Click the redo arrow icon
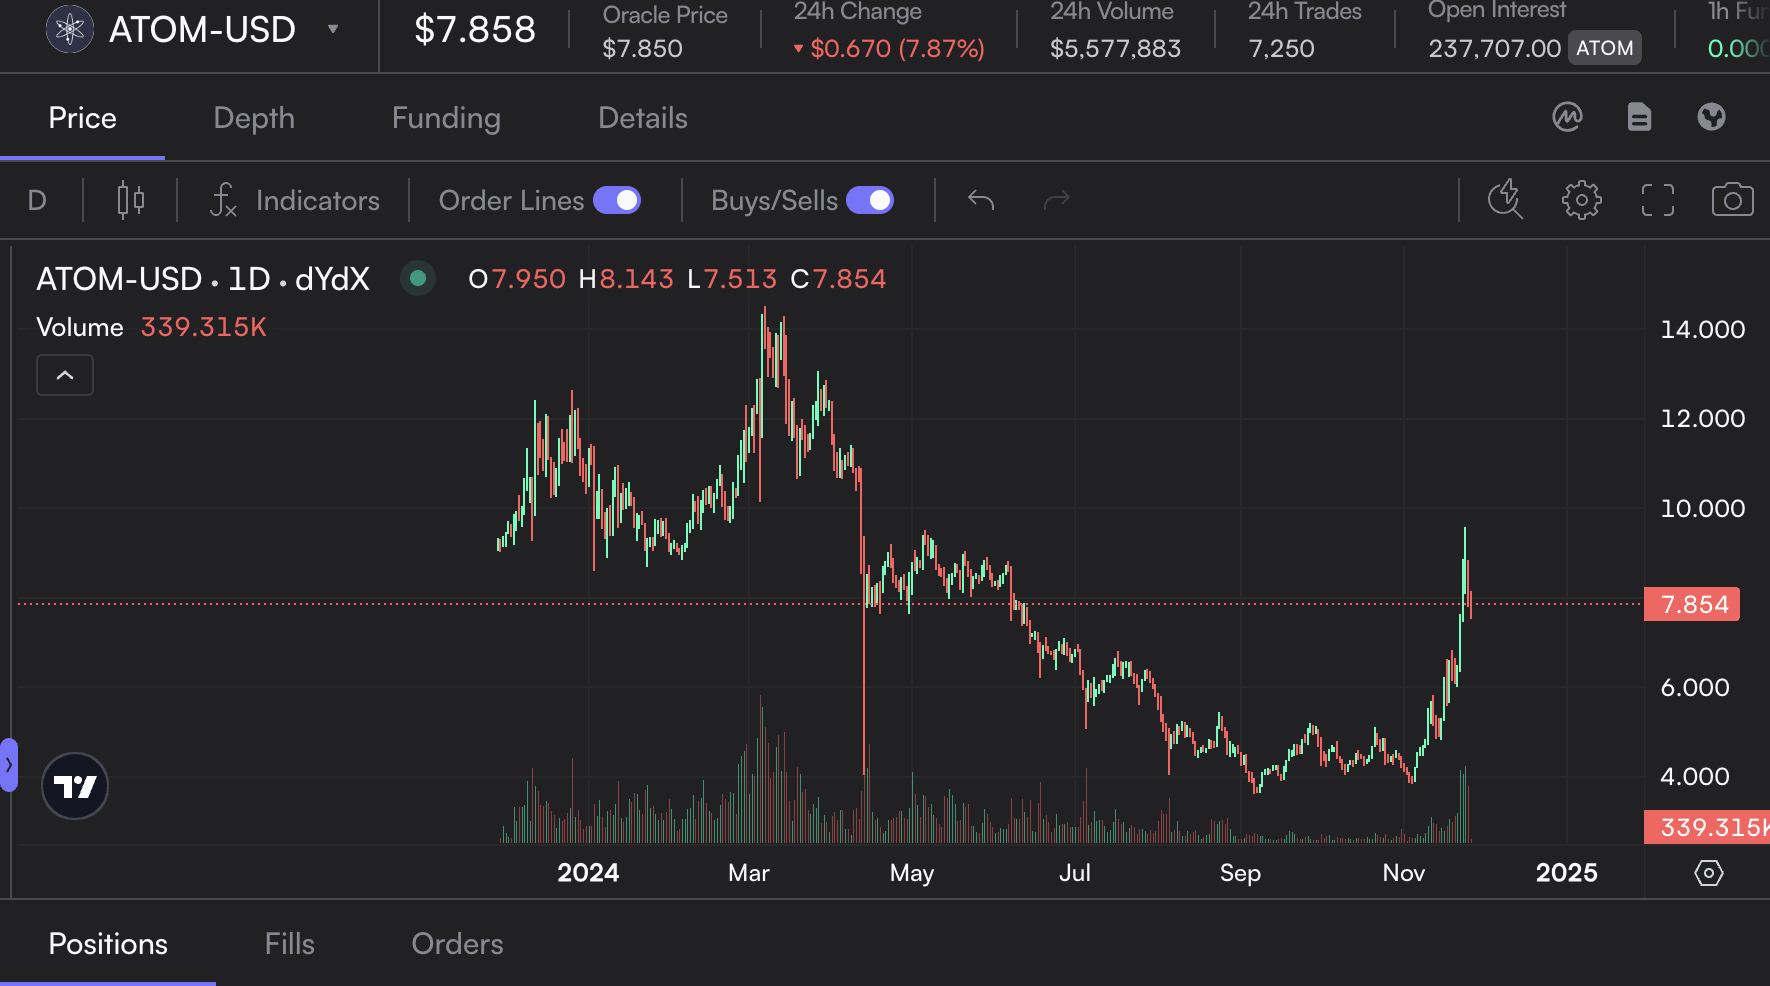This screenshot has width=1770, height=986. click(x=1056, y=200)
